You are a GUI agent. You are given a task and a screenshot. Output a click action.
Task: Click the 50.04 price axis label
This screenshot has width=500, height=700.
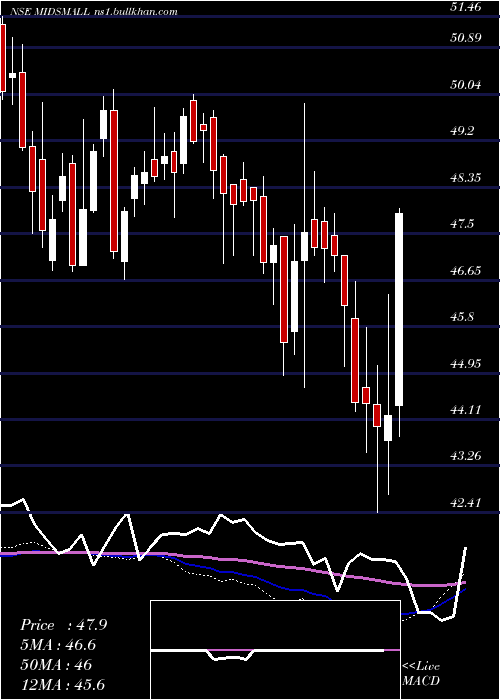click(466, 84)
